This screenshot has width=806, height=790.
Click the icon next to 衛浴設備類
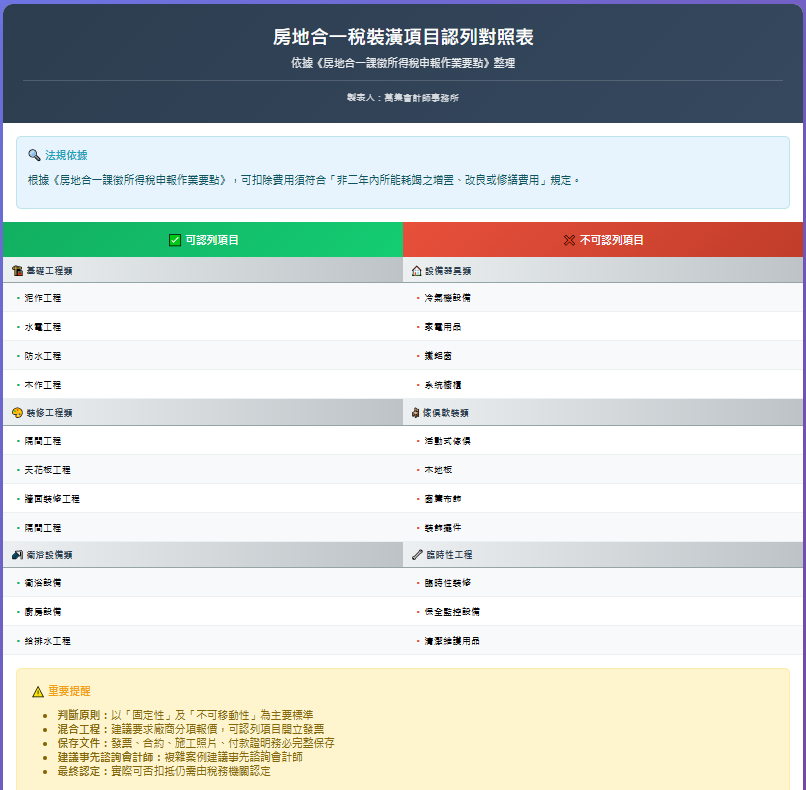tap(17, 554)
